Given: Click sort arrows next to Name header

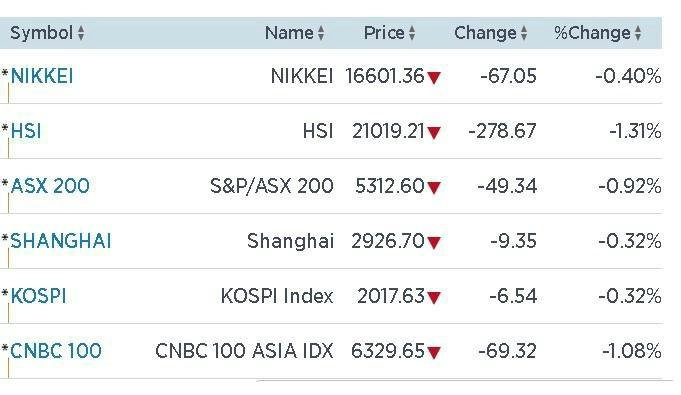Looking at the screenshot, I should tap(321, 33).
